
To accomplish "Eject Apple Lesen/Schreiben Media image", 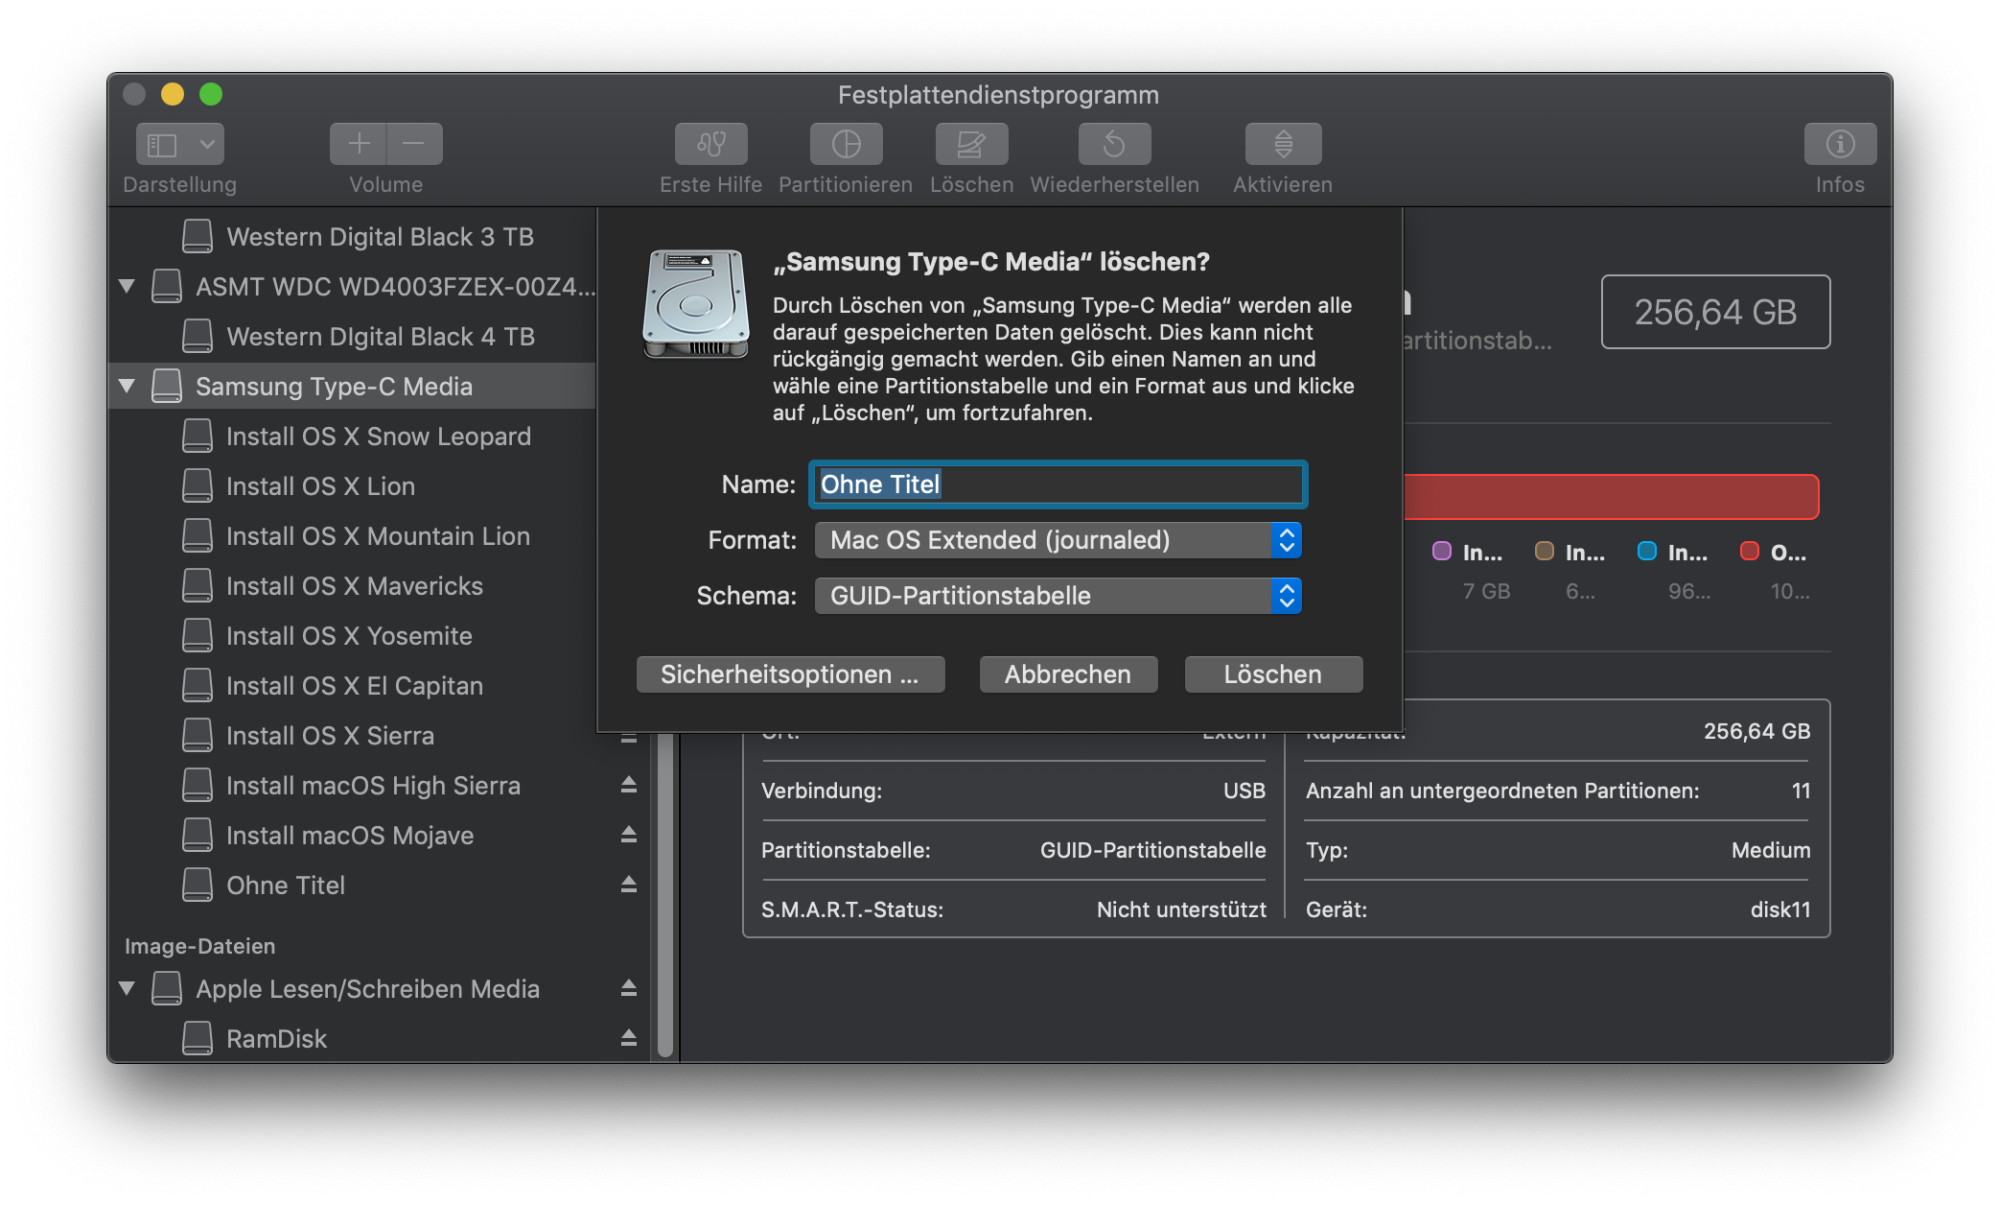I will pos(628,988).
